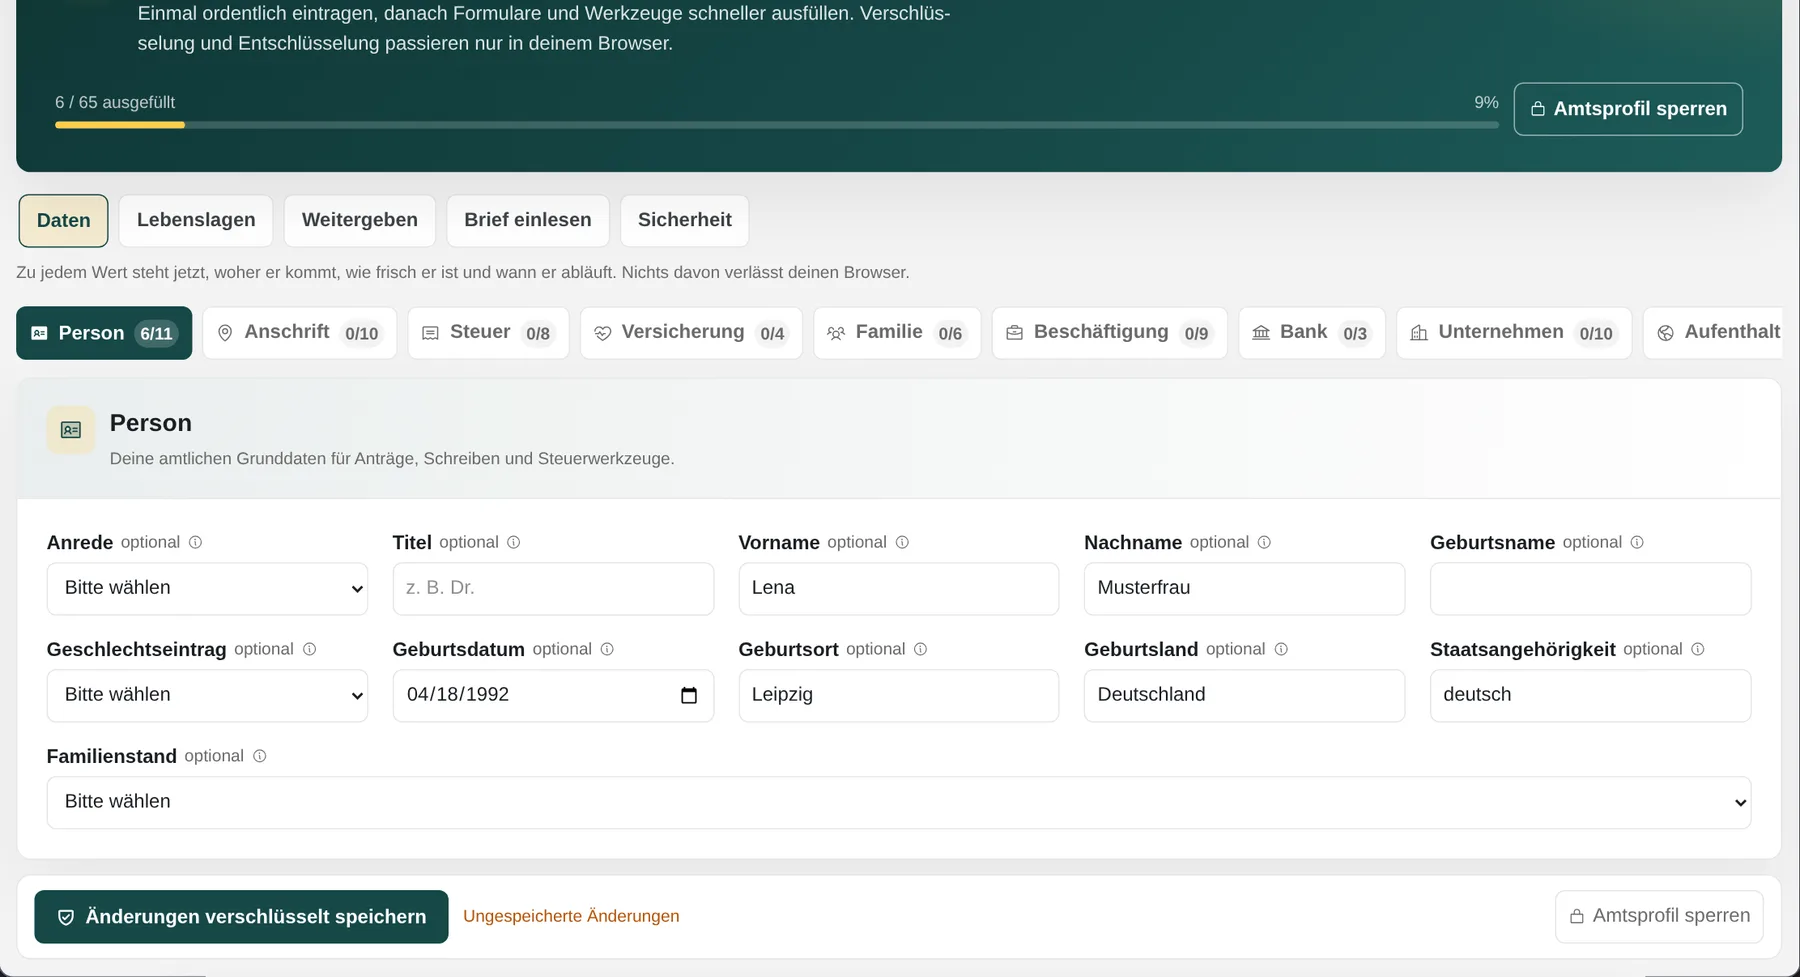This screenshot has height=977, width=1800.
Task: Click the info icon next to Familienstand
Action: click(x=260, y=756)
